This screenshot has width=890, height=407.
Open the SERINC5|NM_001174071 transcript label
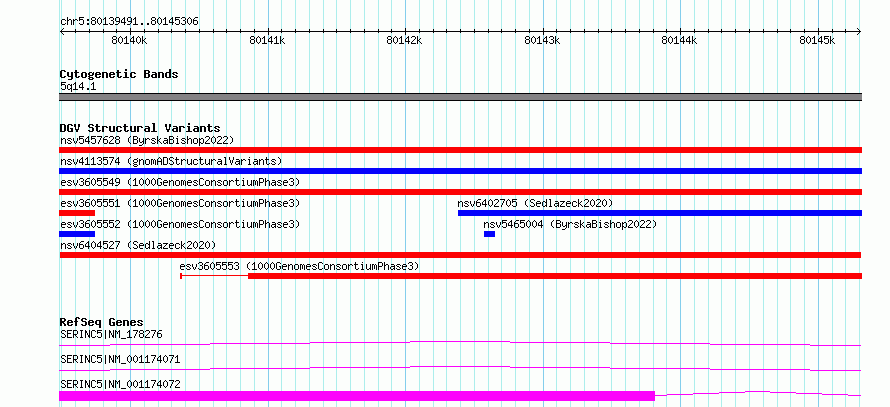(x=120, y=359)
